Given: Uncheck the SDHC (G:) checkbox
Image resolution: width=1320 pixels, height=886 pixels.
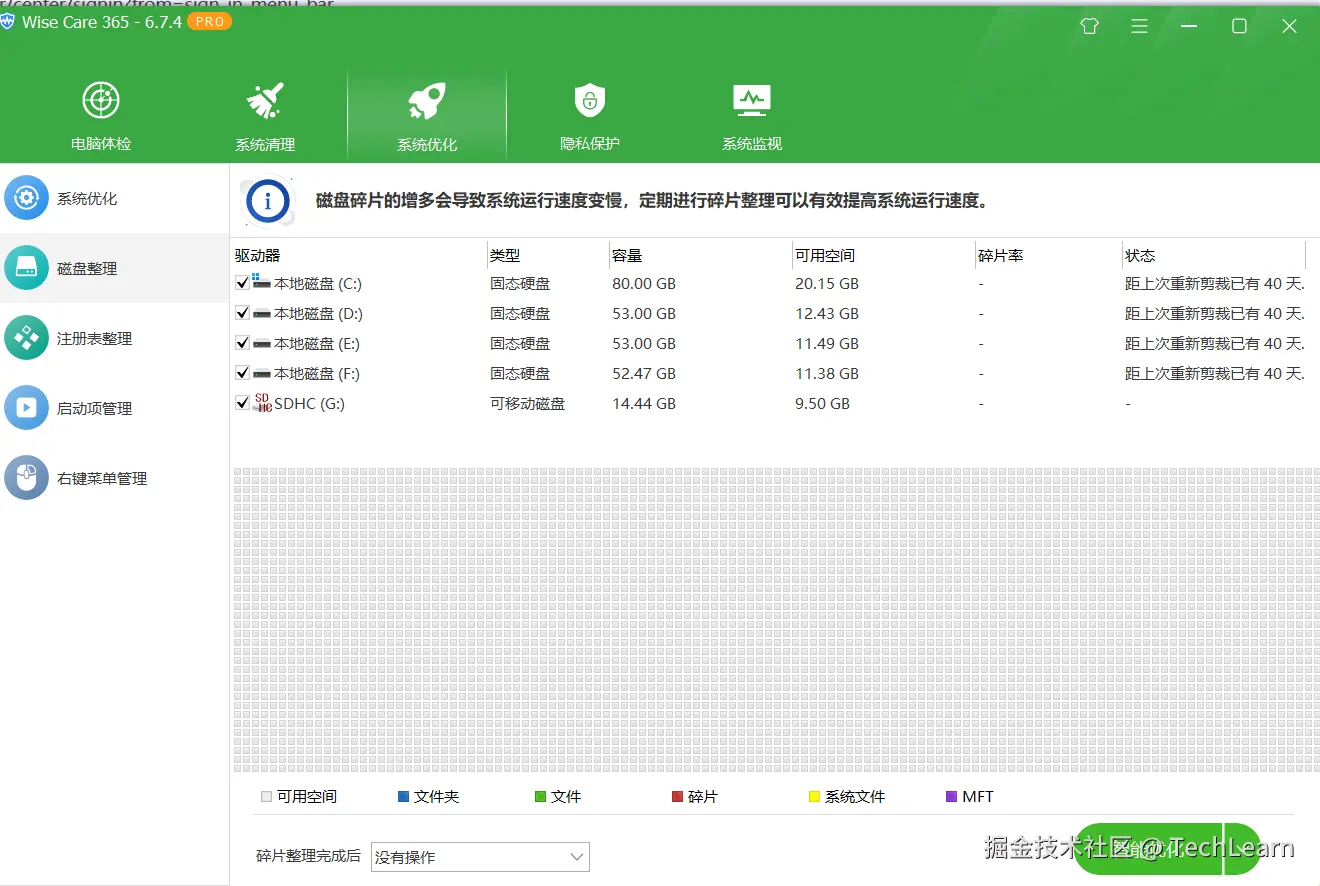Looking at the screenshot, I should click(242, 403).
